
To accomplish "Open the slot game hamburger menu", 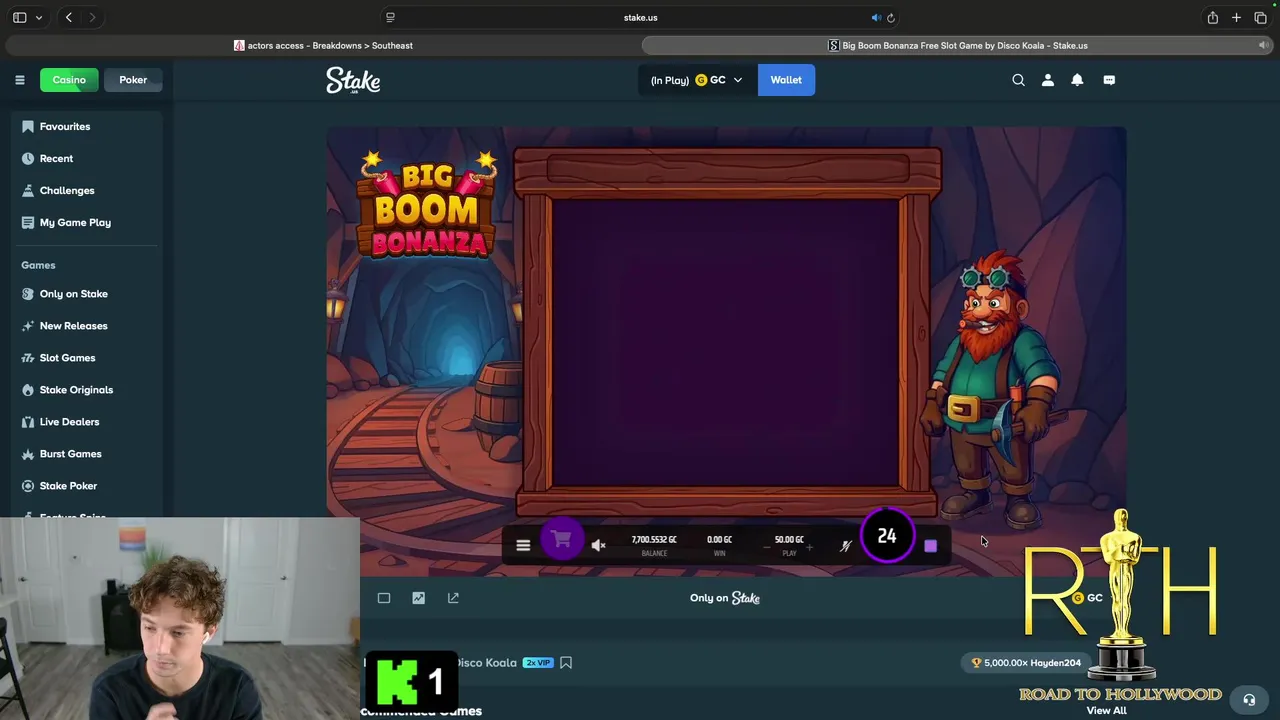I will coord(523,545).
